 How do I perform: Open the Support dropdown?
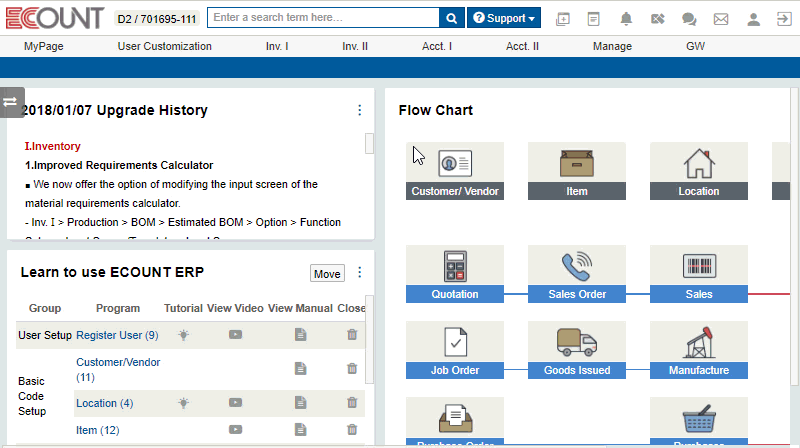point(504,18)
